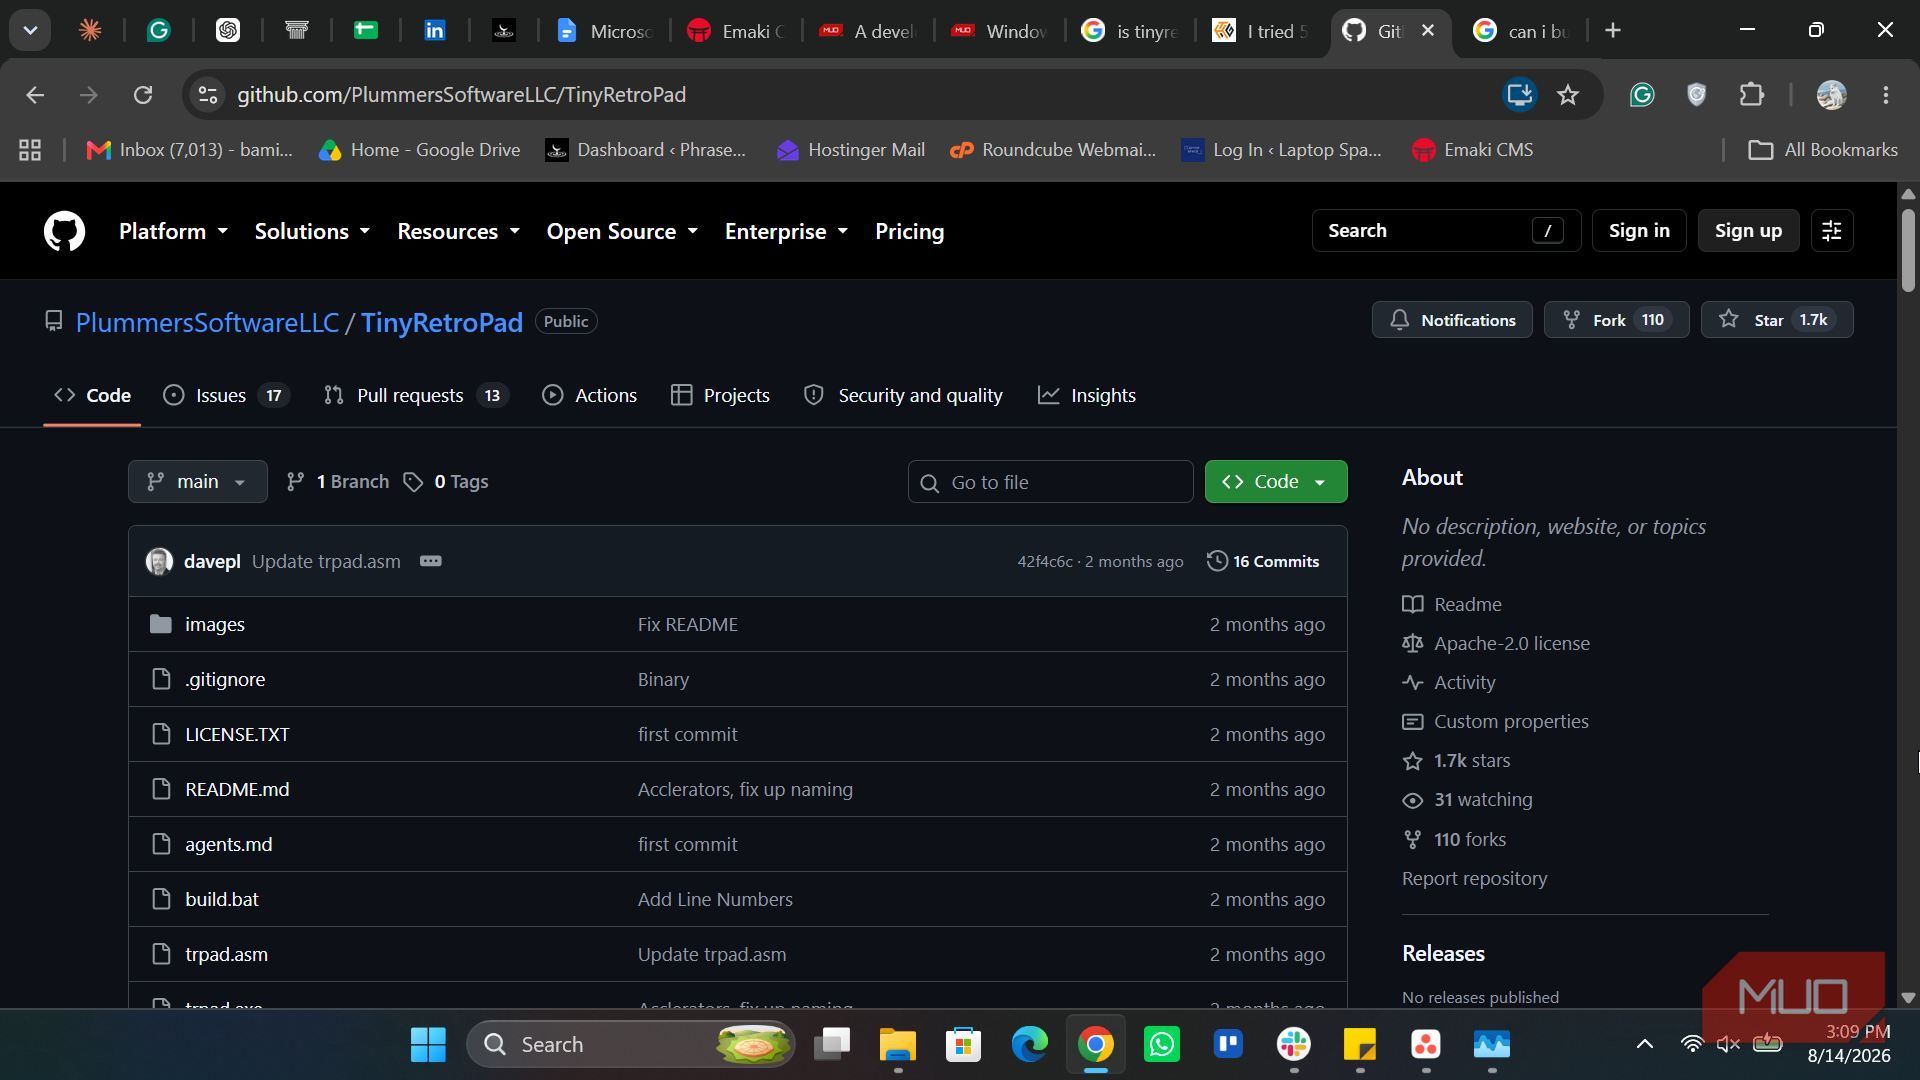This screenshot has width=1920, height=1080.
Task: Bookmark this page with the star icon
Action: [1568, 95]
